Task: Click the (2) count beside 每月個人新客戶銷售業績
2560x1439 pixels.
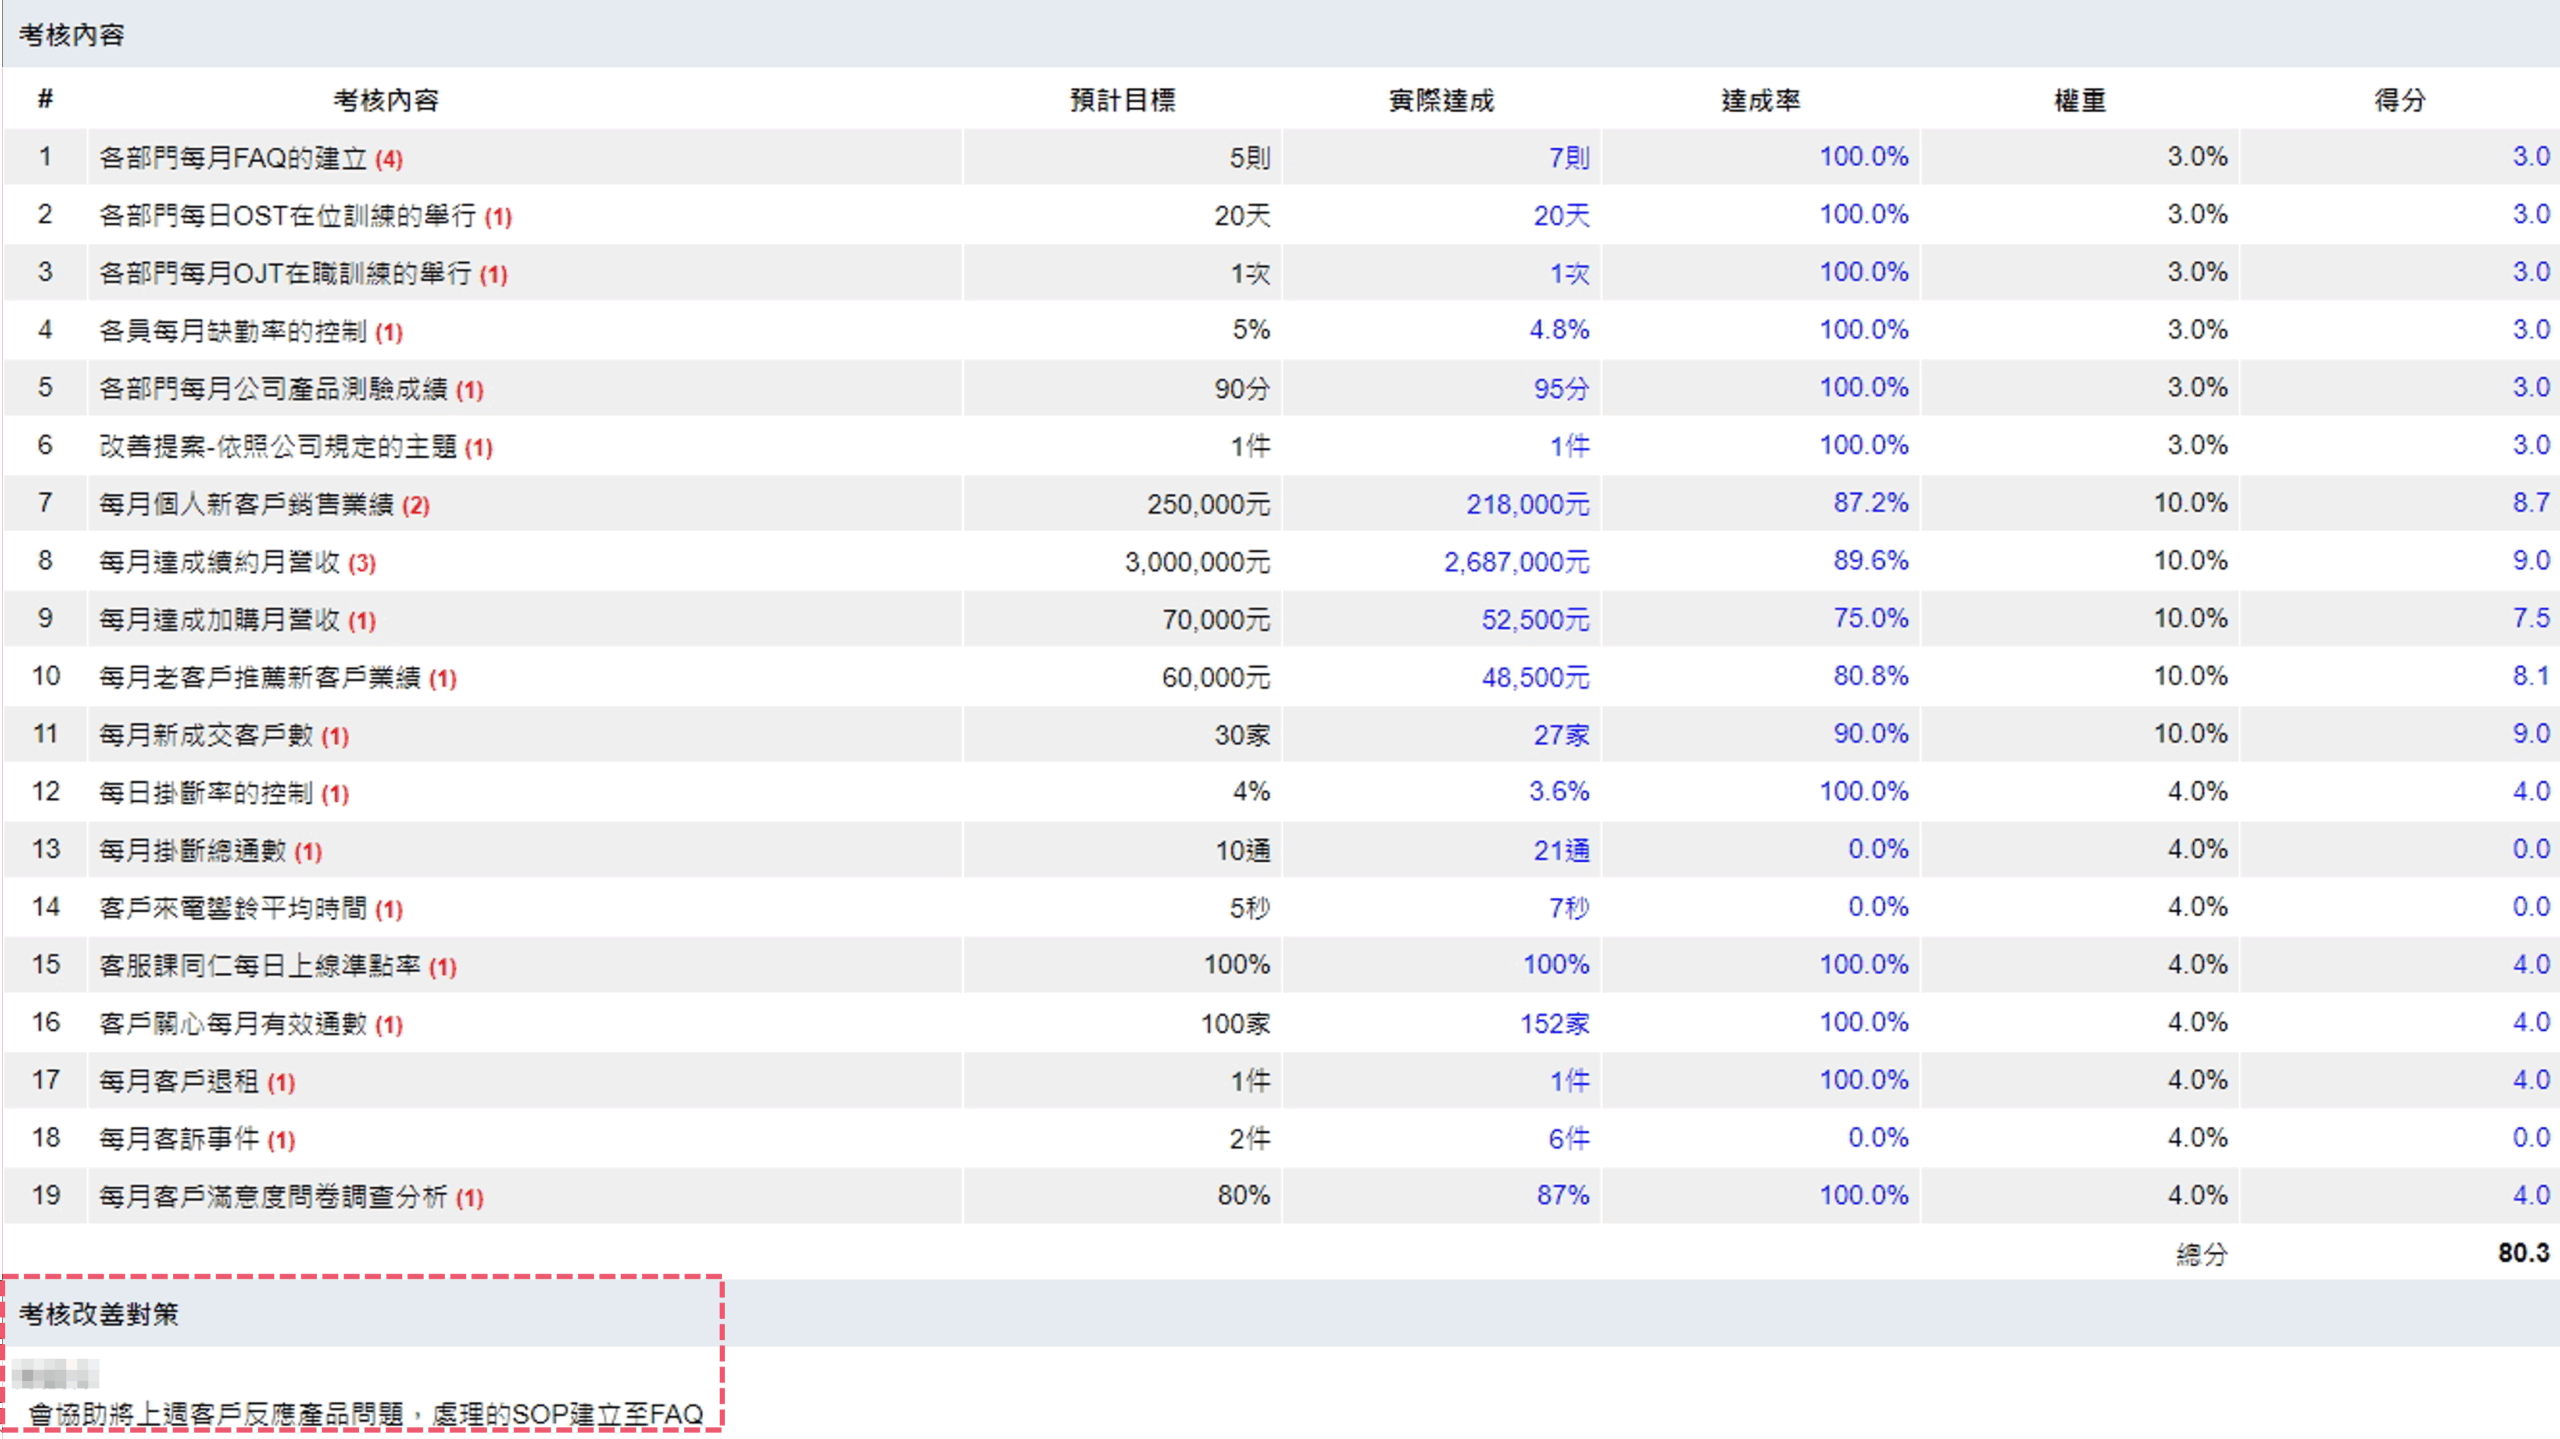Action: tap(416, 505)
